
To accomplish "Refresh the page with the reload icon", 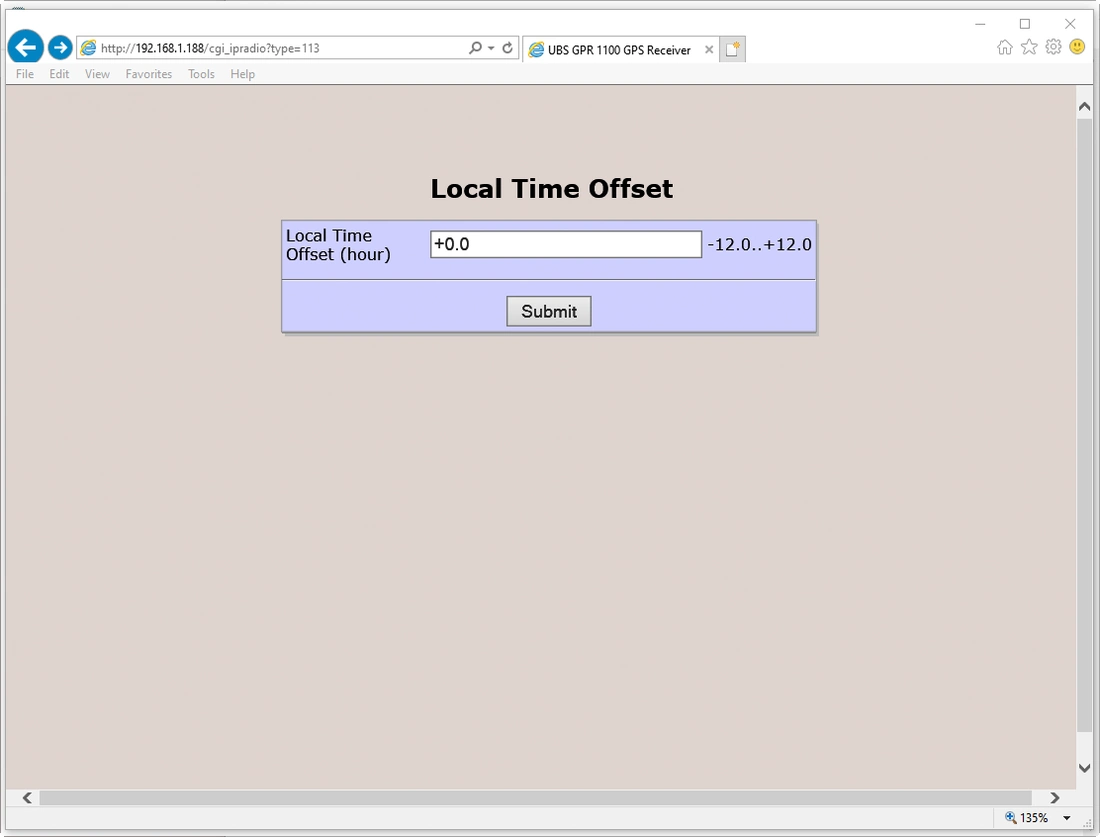I will click(x=507, y=48).
